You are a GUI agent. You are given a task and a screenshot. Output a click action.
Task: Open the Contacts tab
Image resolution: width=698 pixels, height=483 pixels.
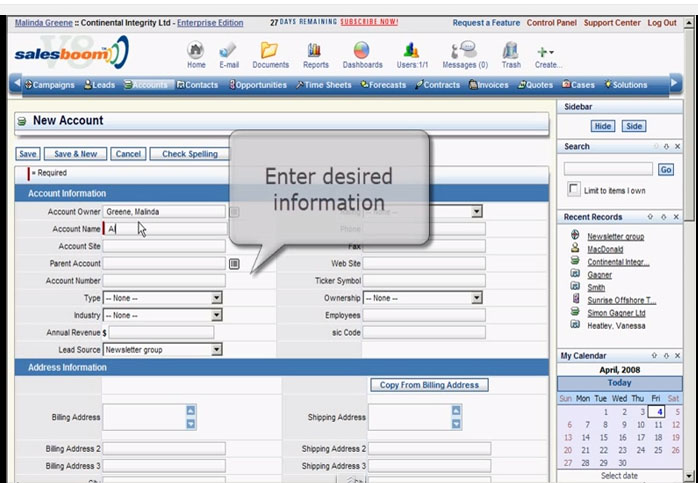(197, 85)
